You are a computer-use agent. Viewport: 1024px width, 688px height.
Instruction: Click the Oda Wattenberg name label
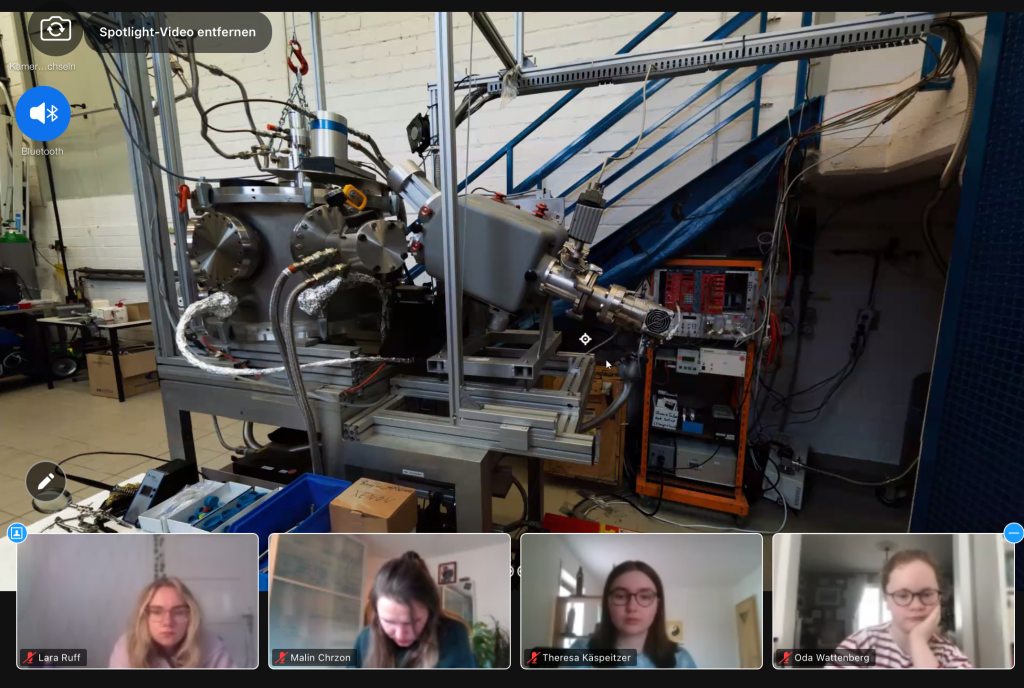[832, 658]
